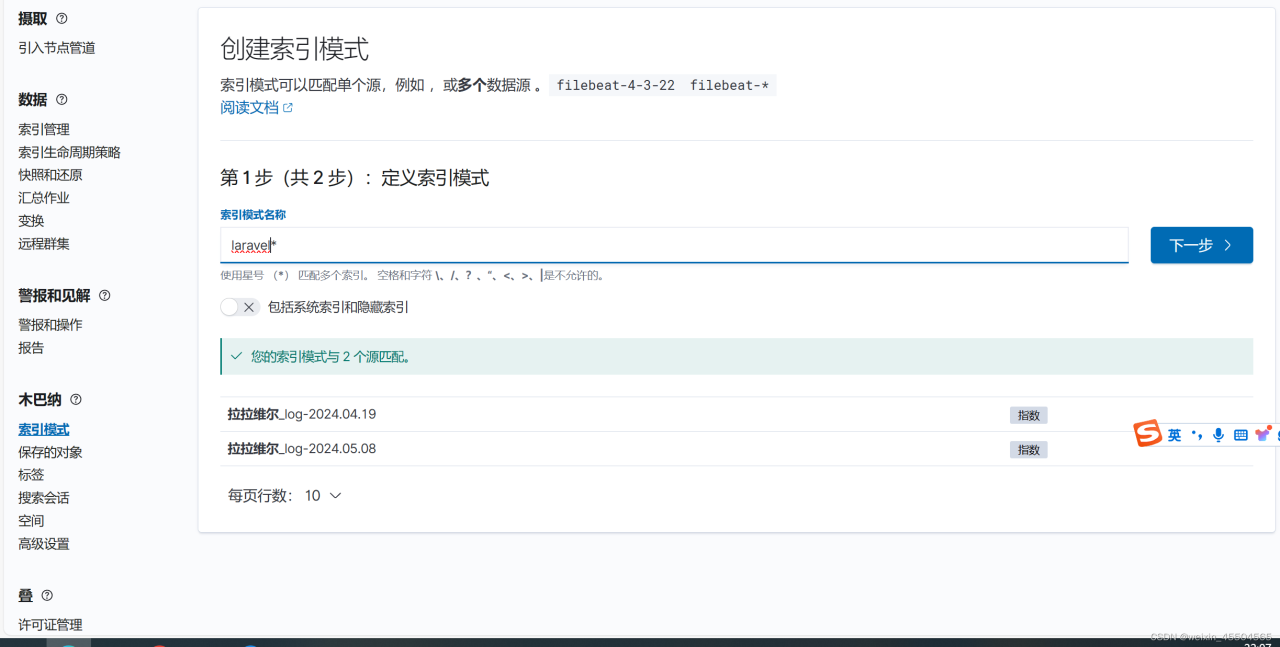Open the 阅读文档 link

249,108
